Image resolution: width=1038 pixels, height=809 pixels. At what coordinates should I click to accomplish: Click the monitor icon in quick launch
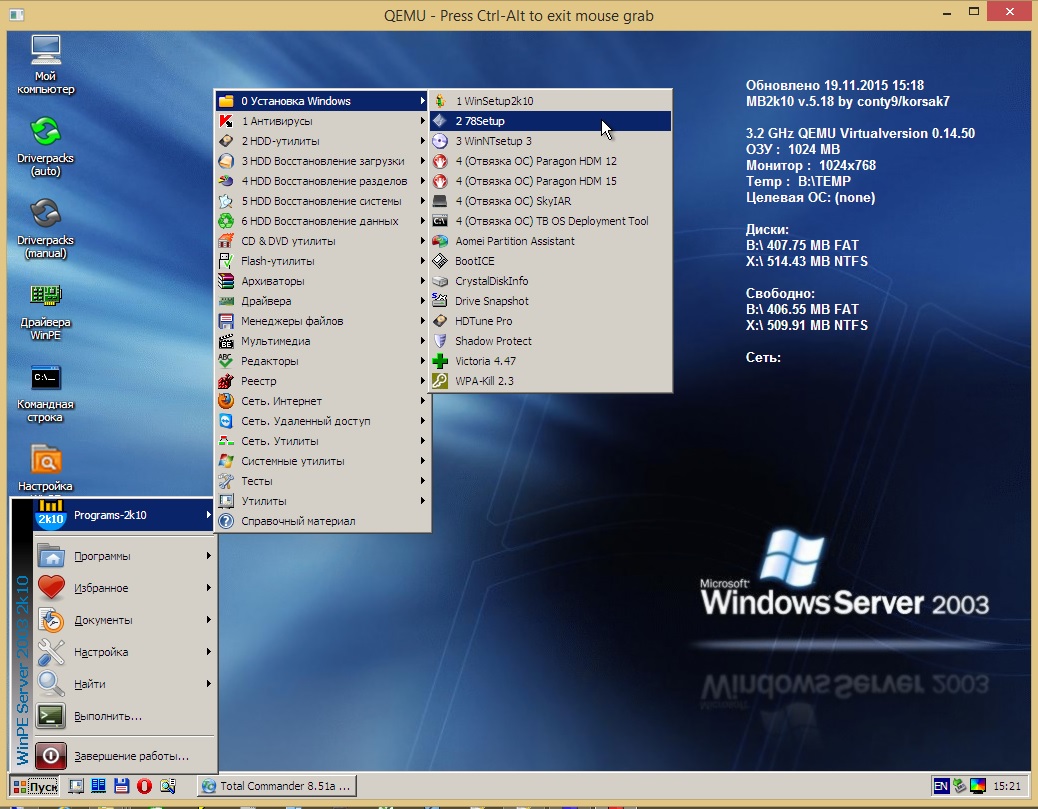pyautogui.click(x=76, y=786)
